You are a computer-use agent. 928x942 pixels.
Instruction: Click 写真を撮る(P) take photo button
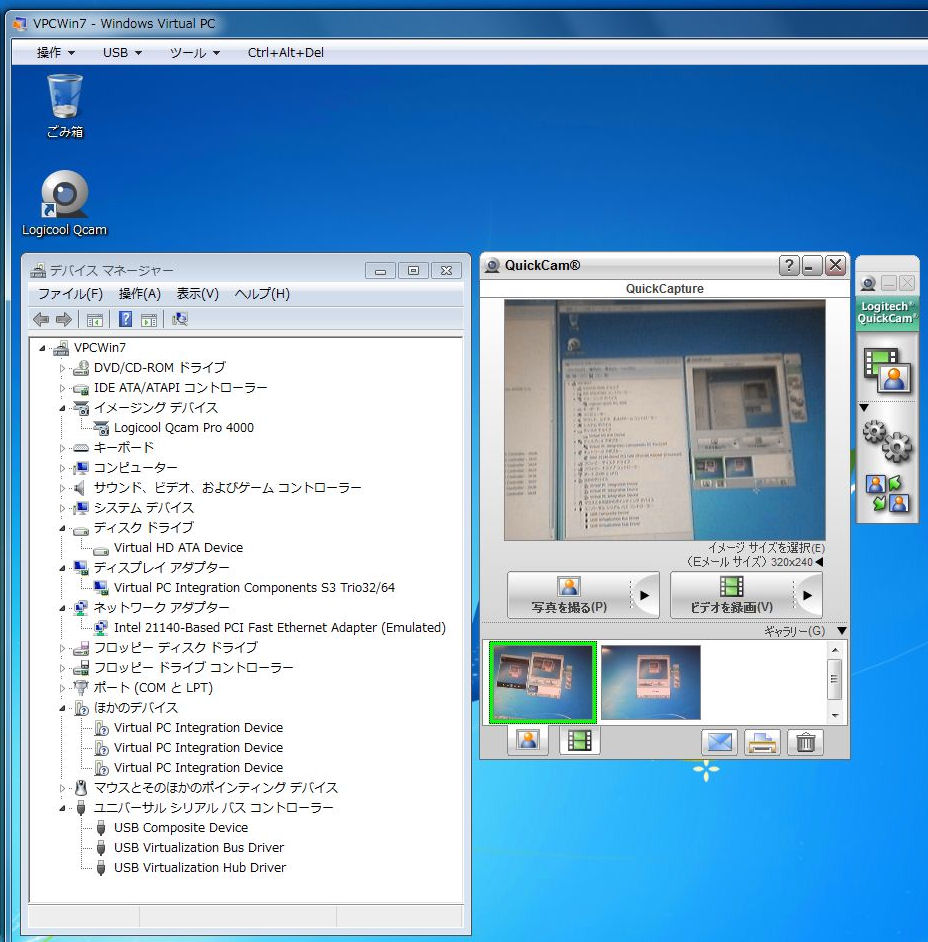pos(569,595)
